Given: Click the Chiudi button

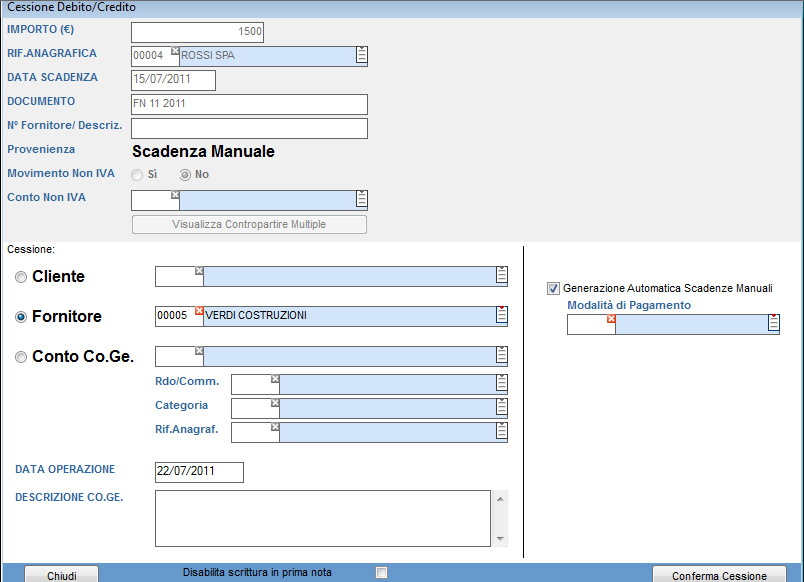Looking at the screenshot, I should [x=61, y=575].
